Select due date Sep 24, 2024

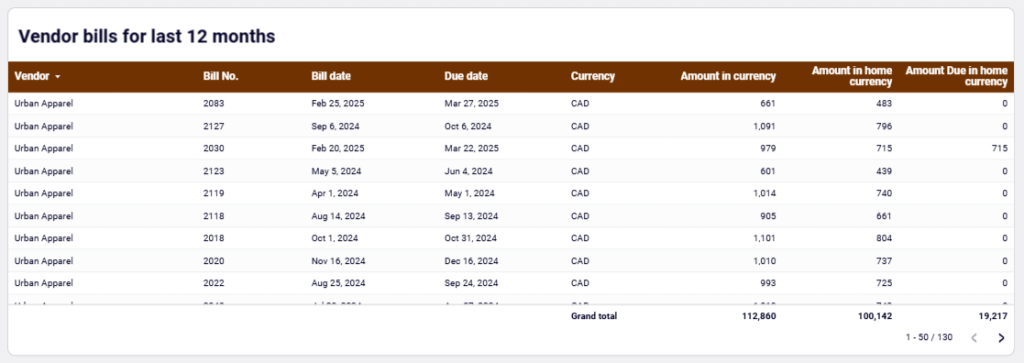pyautogui.click(x=472, y=283)
